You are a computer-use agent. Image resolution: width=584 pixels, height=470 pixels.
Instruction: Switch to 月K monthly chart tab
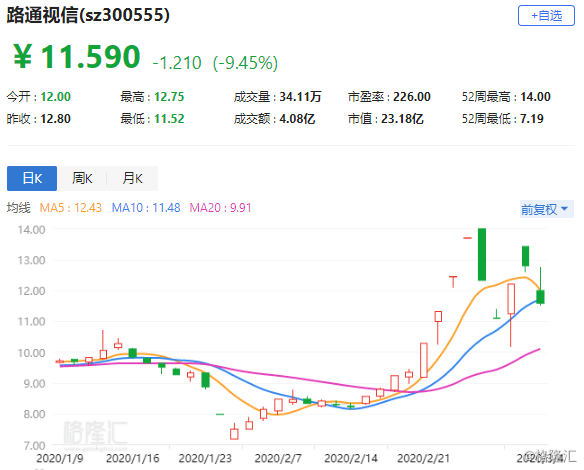132,178
